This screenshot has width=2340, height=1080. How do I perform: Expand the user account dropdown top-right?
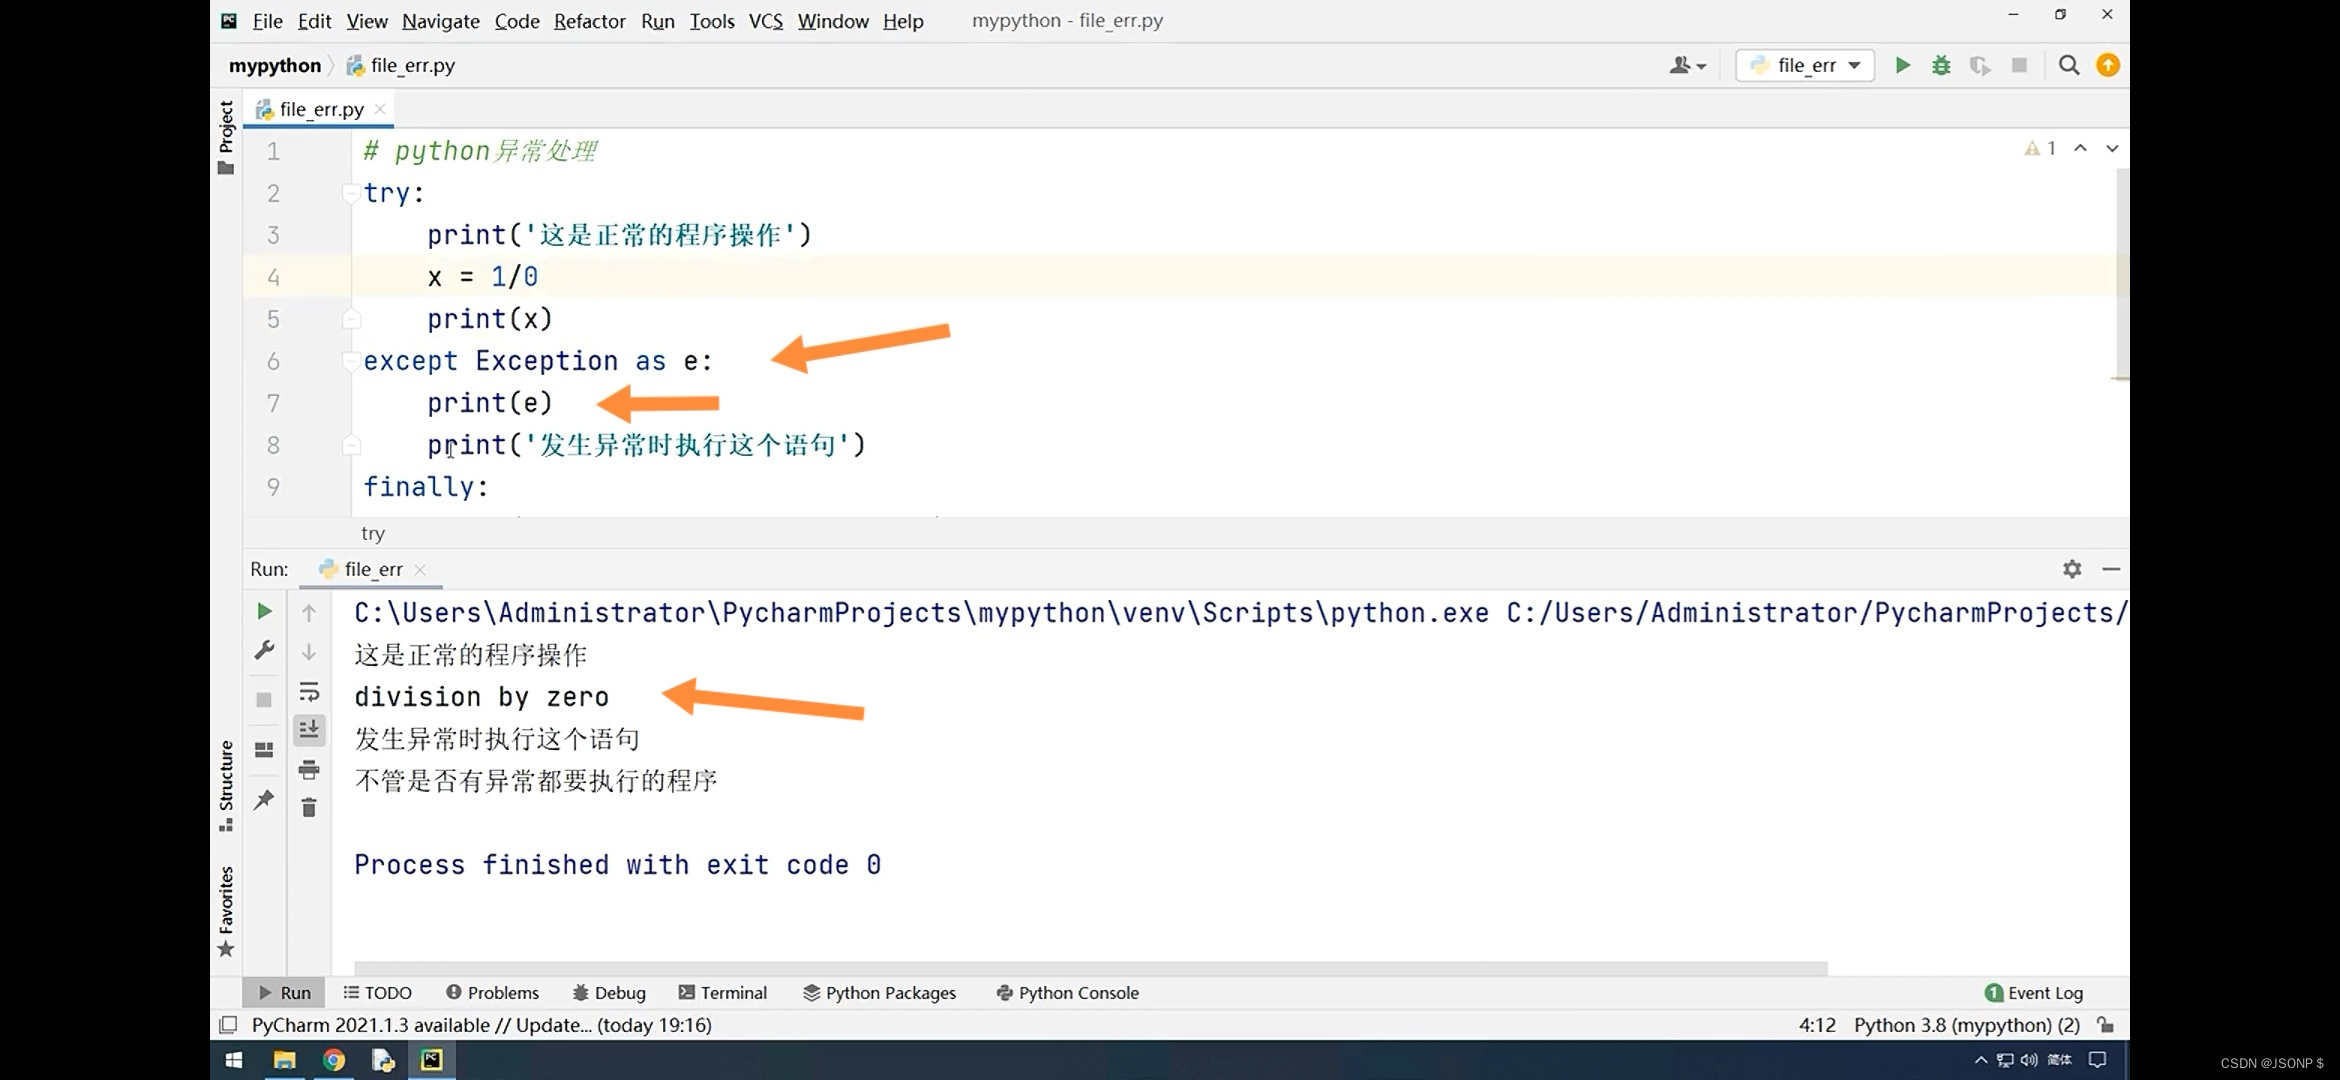pos(1686,66)
